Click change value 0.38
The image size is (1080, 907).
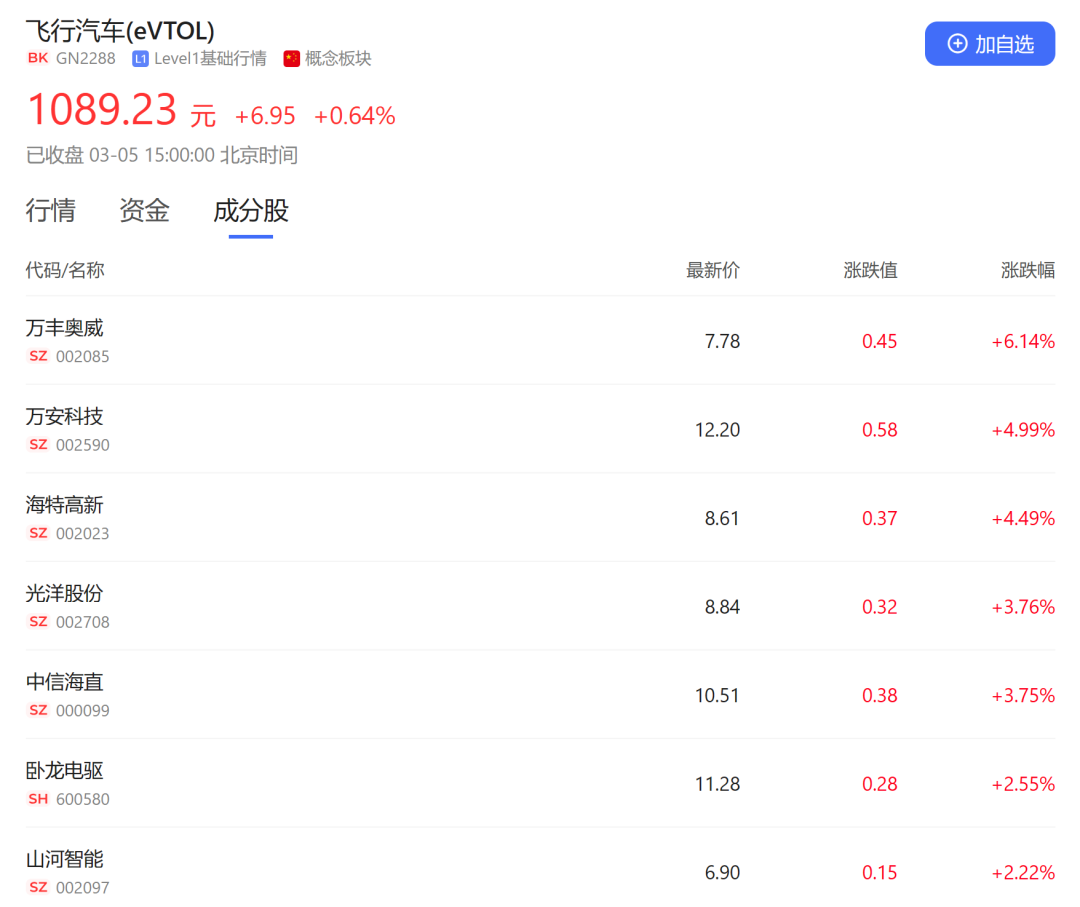(880, 696)
